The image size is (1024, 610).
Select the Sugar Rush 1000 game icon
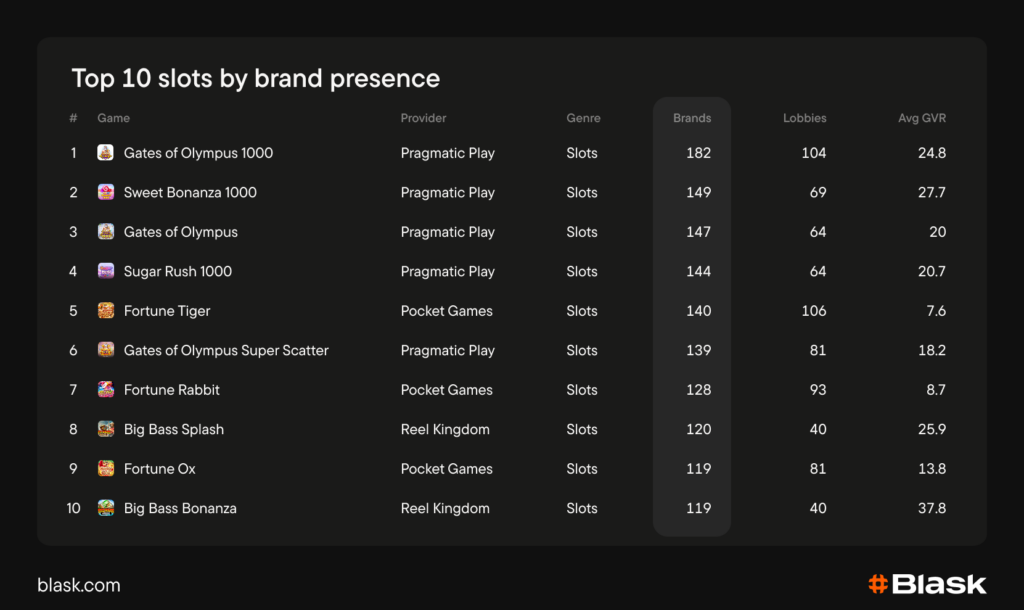[106, 271]
